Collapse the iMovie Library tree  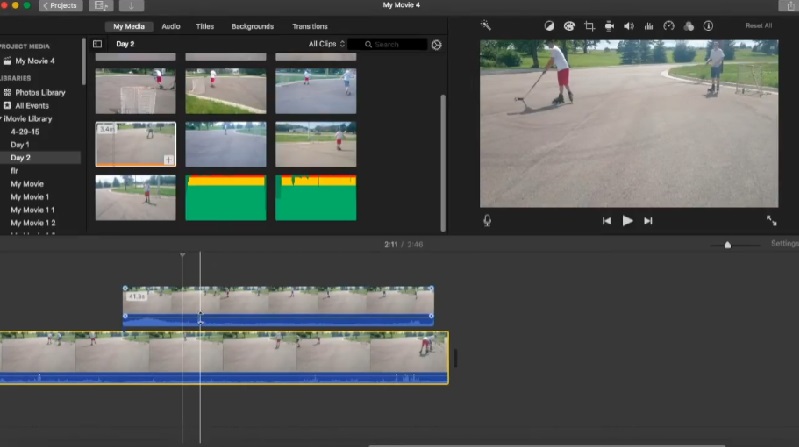pyautogui.click(x=1, y=119)
